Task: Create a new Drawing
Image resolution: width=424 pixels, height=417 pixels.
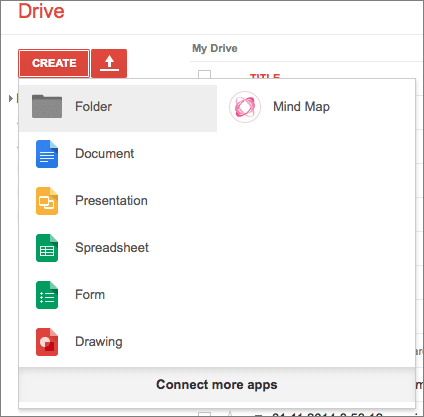Action: coord(118,342)
